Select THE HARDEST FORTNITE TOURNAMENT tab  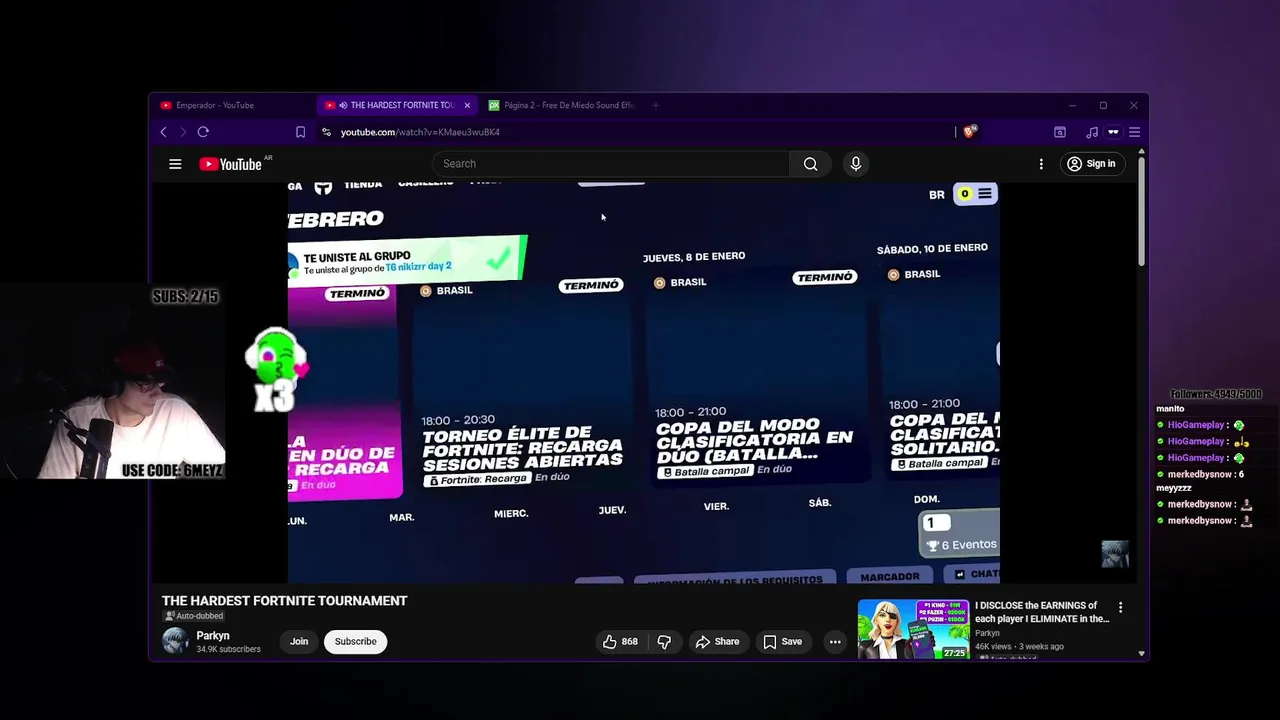[396, 105]
